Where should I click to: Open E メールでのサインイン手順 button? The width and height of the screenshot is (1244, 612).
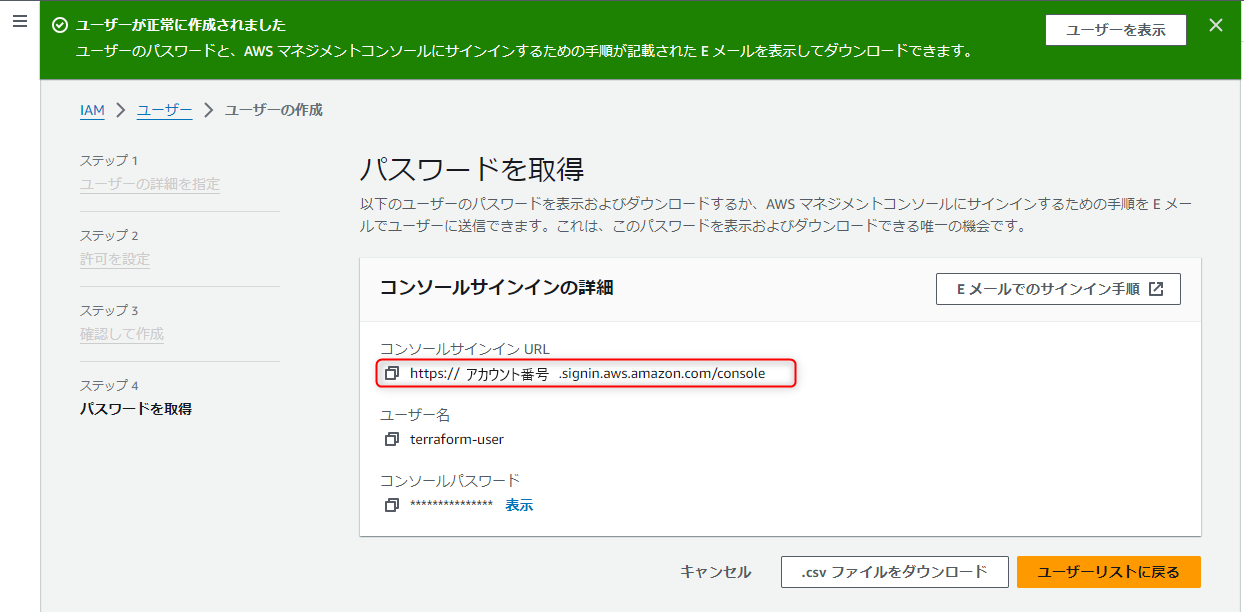tap(1058, 289)
